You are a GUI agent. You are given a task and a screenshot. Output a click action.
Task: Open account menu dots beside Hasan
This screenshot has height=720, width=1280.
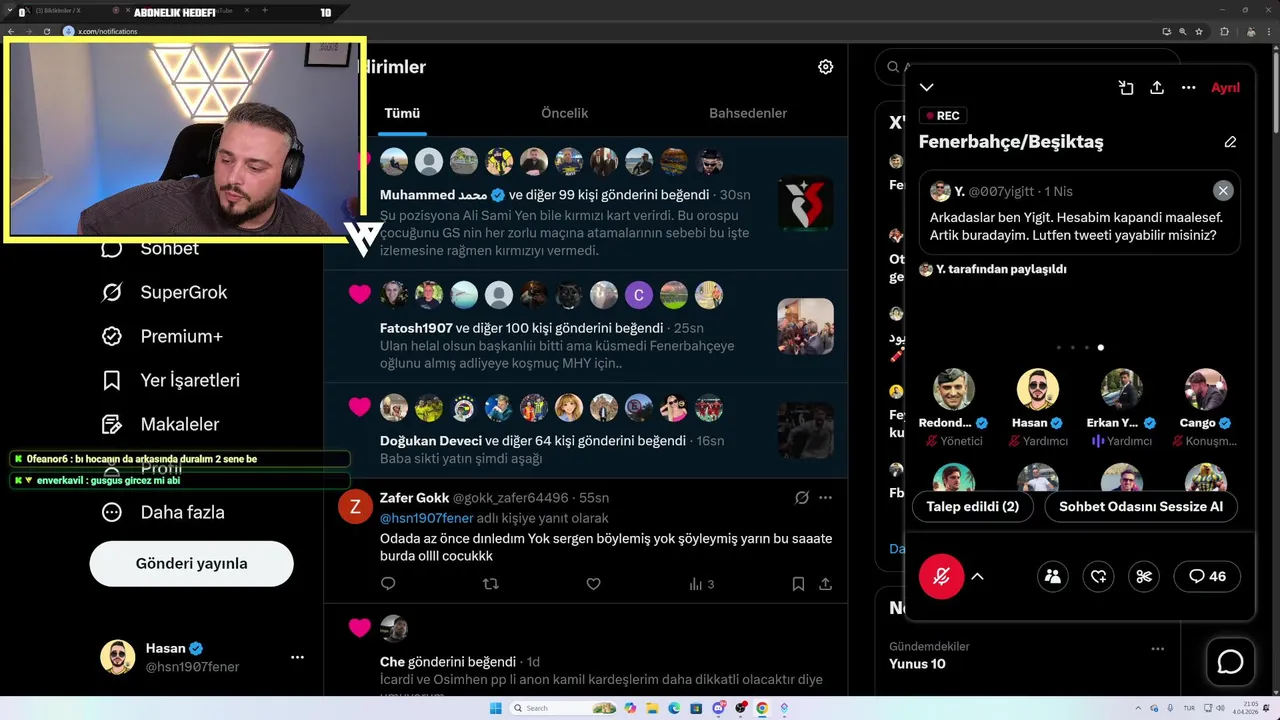click(297, 657)
